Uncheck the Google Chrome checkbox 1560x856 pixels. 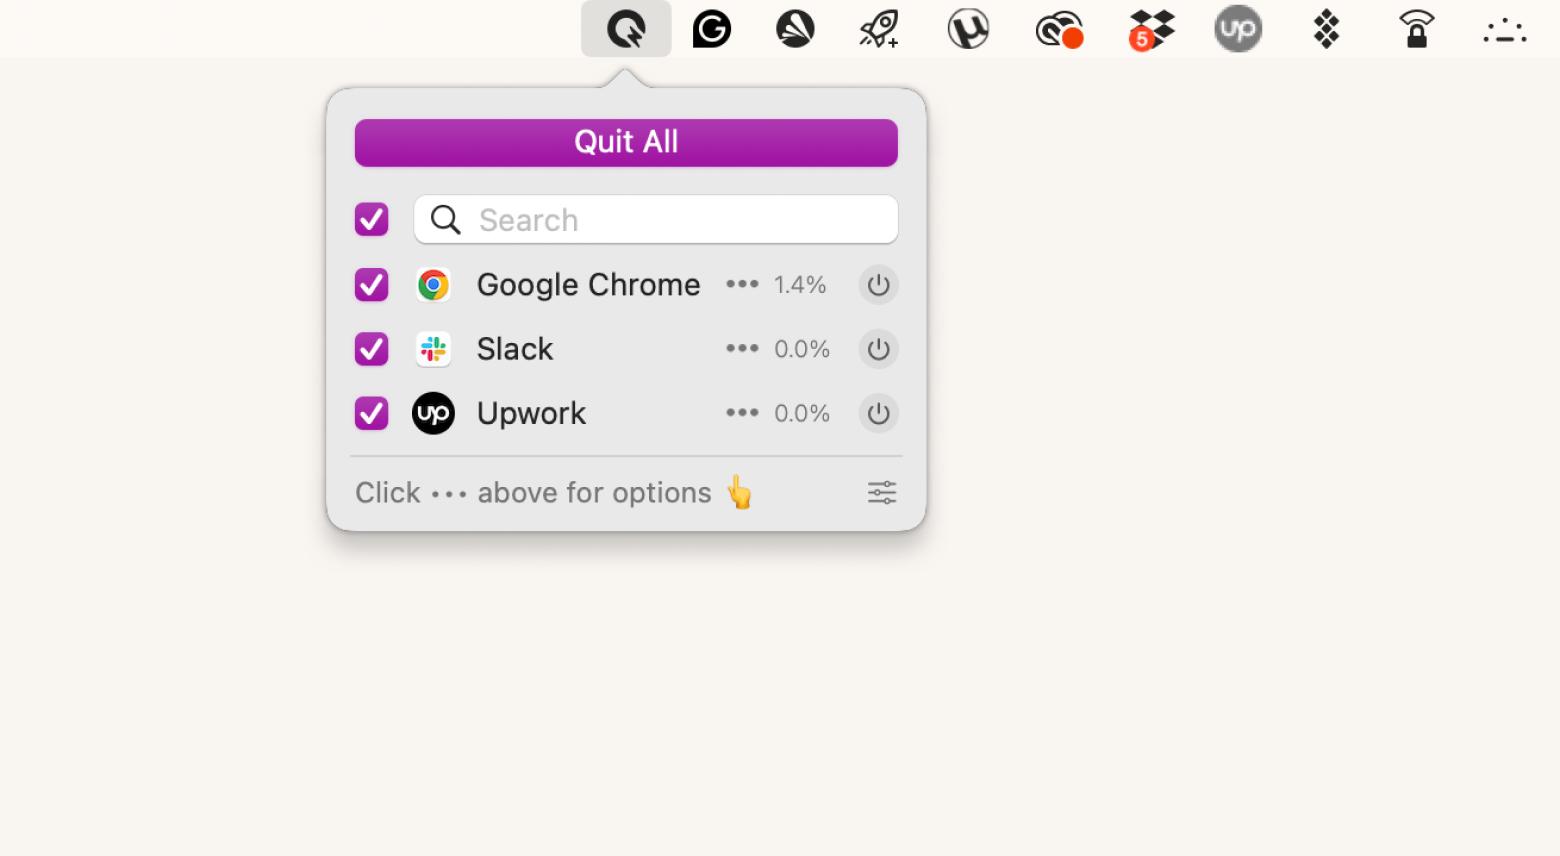click(x=371, y=285)
